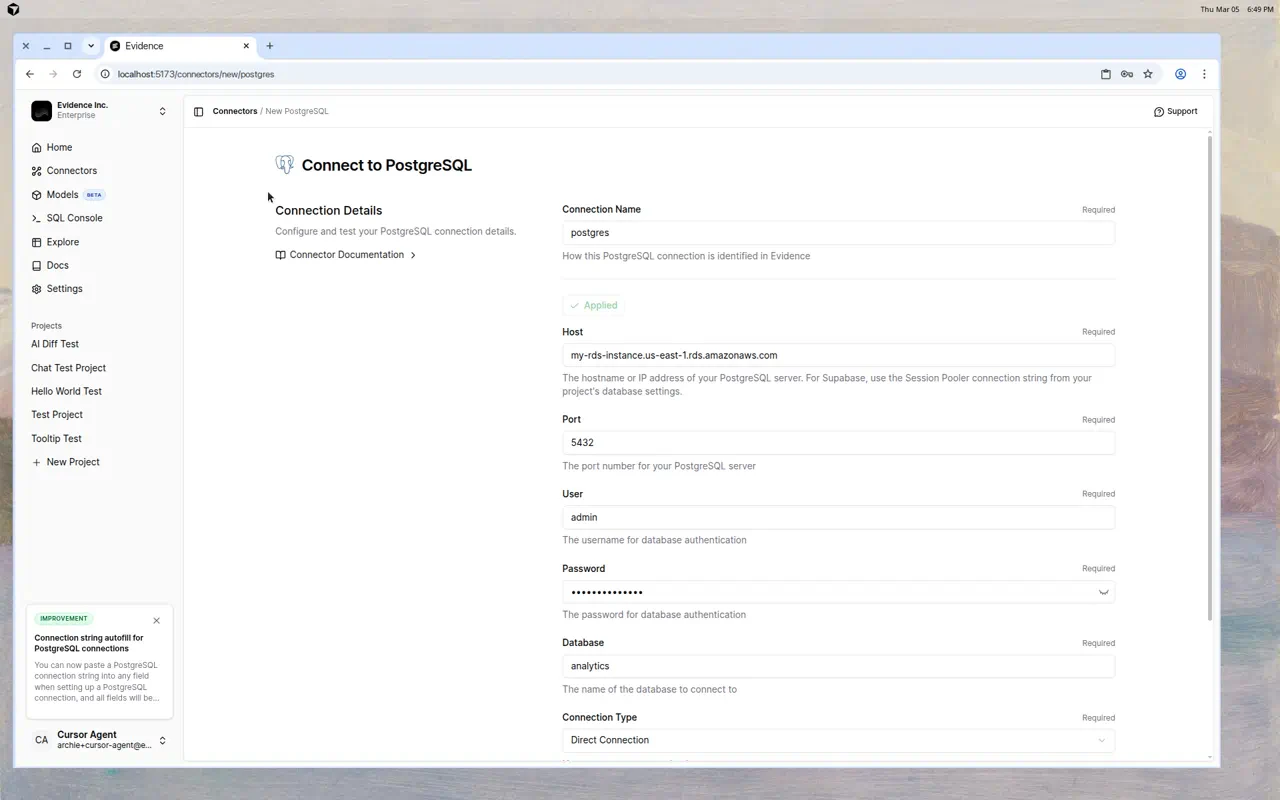Collapse the sidebar with the panel icon
The height and width of the screenshot is (800, 1280).
199,111
